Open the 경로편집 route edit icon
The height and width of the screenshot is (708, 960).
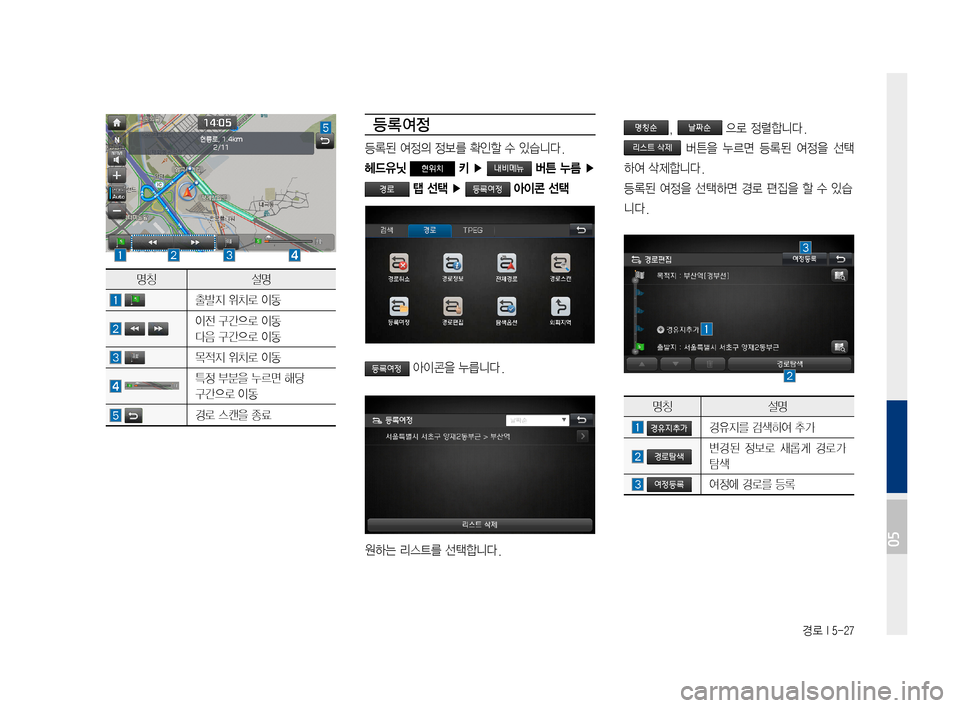pos(453,311)
